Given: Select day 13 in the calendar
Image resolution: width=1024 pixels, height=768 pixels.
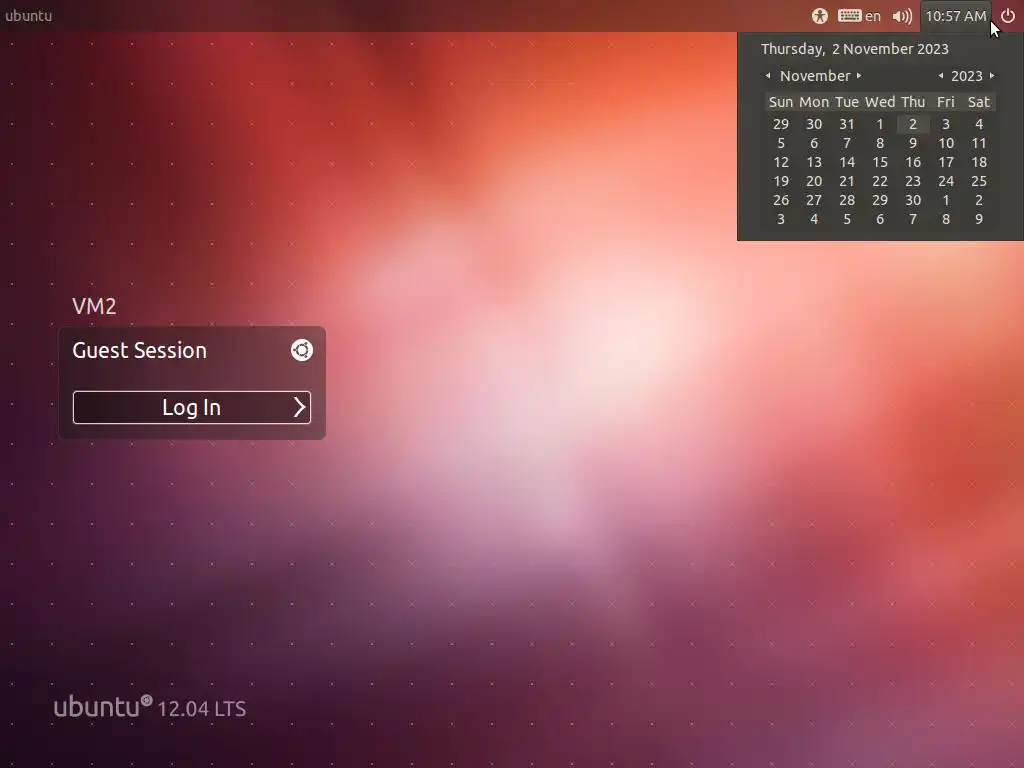Looking at the screenshot, I should click(814, 162).
